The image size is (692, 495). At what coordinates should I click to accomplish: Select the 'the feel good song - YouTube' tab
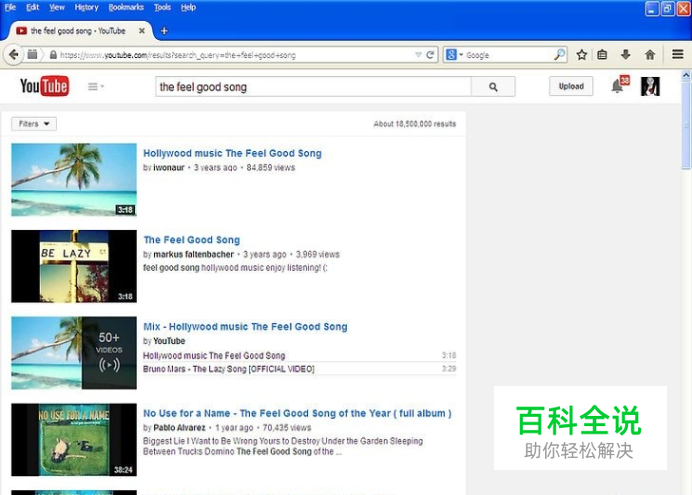coord(79,30)
